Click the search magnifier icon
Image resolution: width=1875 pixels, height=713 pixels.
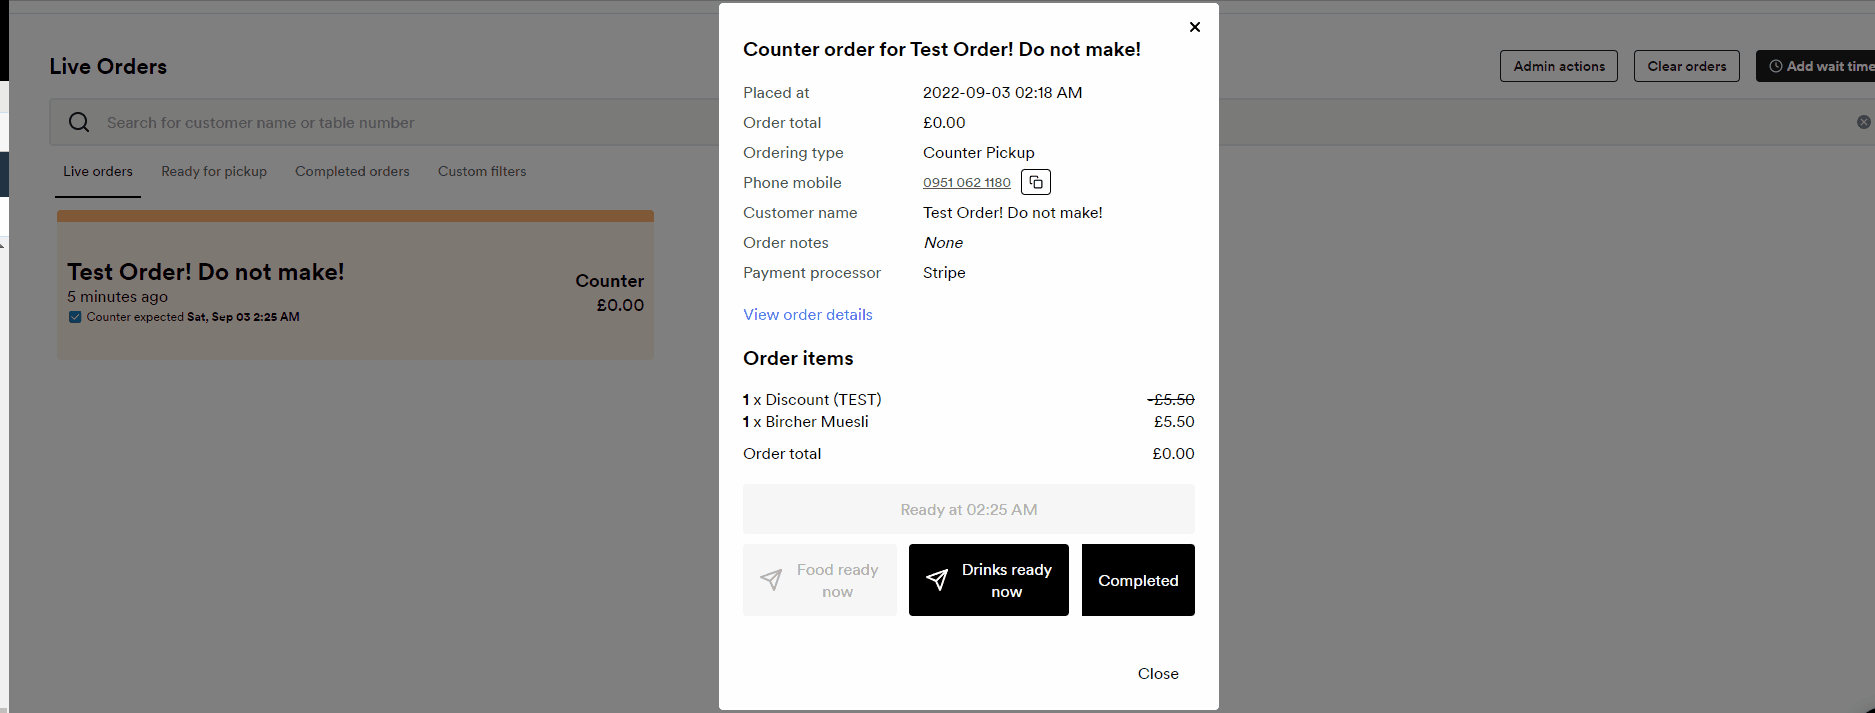click(78, 121)
